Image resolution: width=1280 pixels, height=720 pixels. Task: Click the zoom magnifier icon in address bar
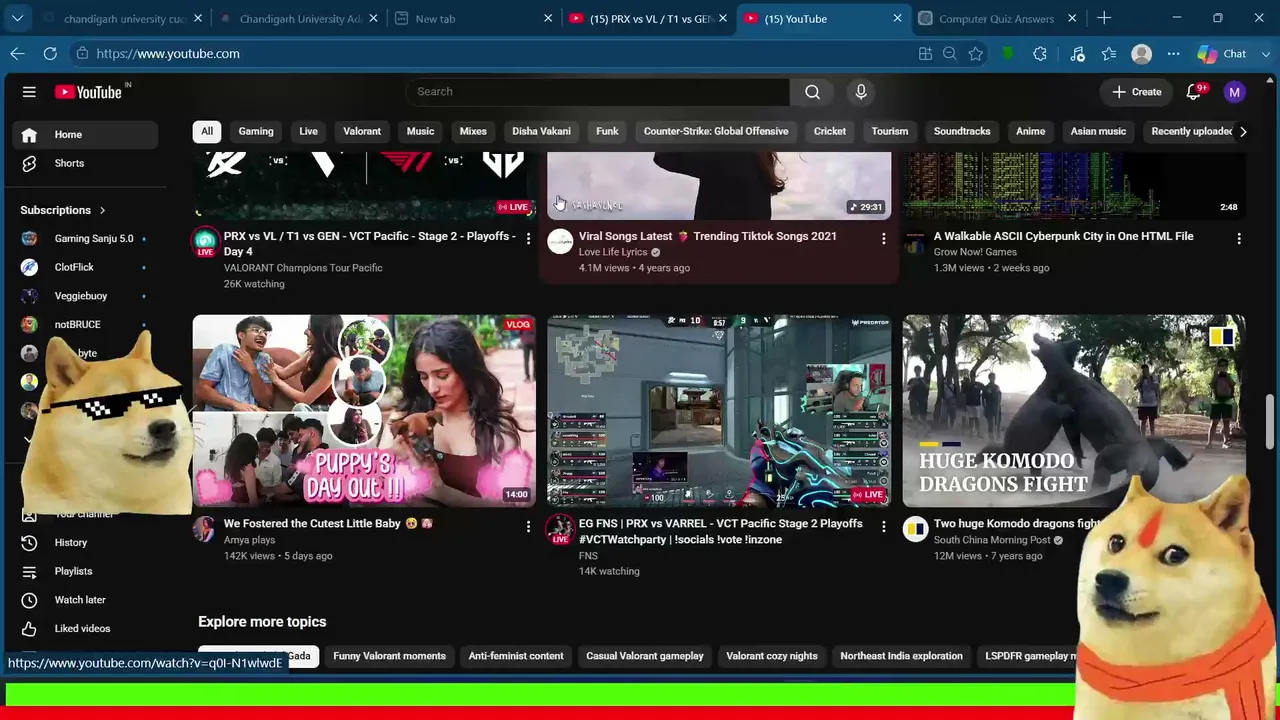click(x=950, y=54)
